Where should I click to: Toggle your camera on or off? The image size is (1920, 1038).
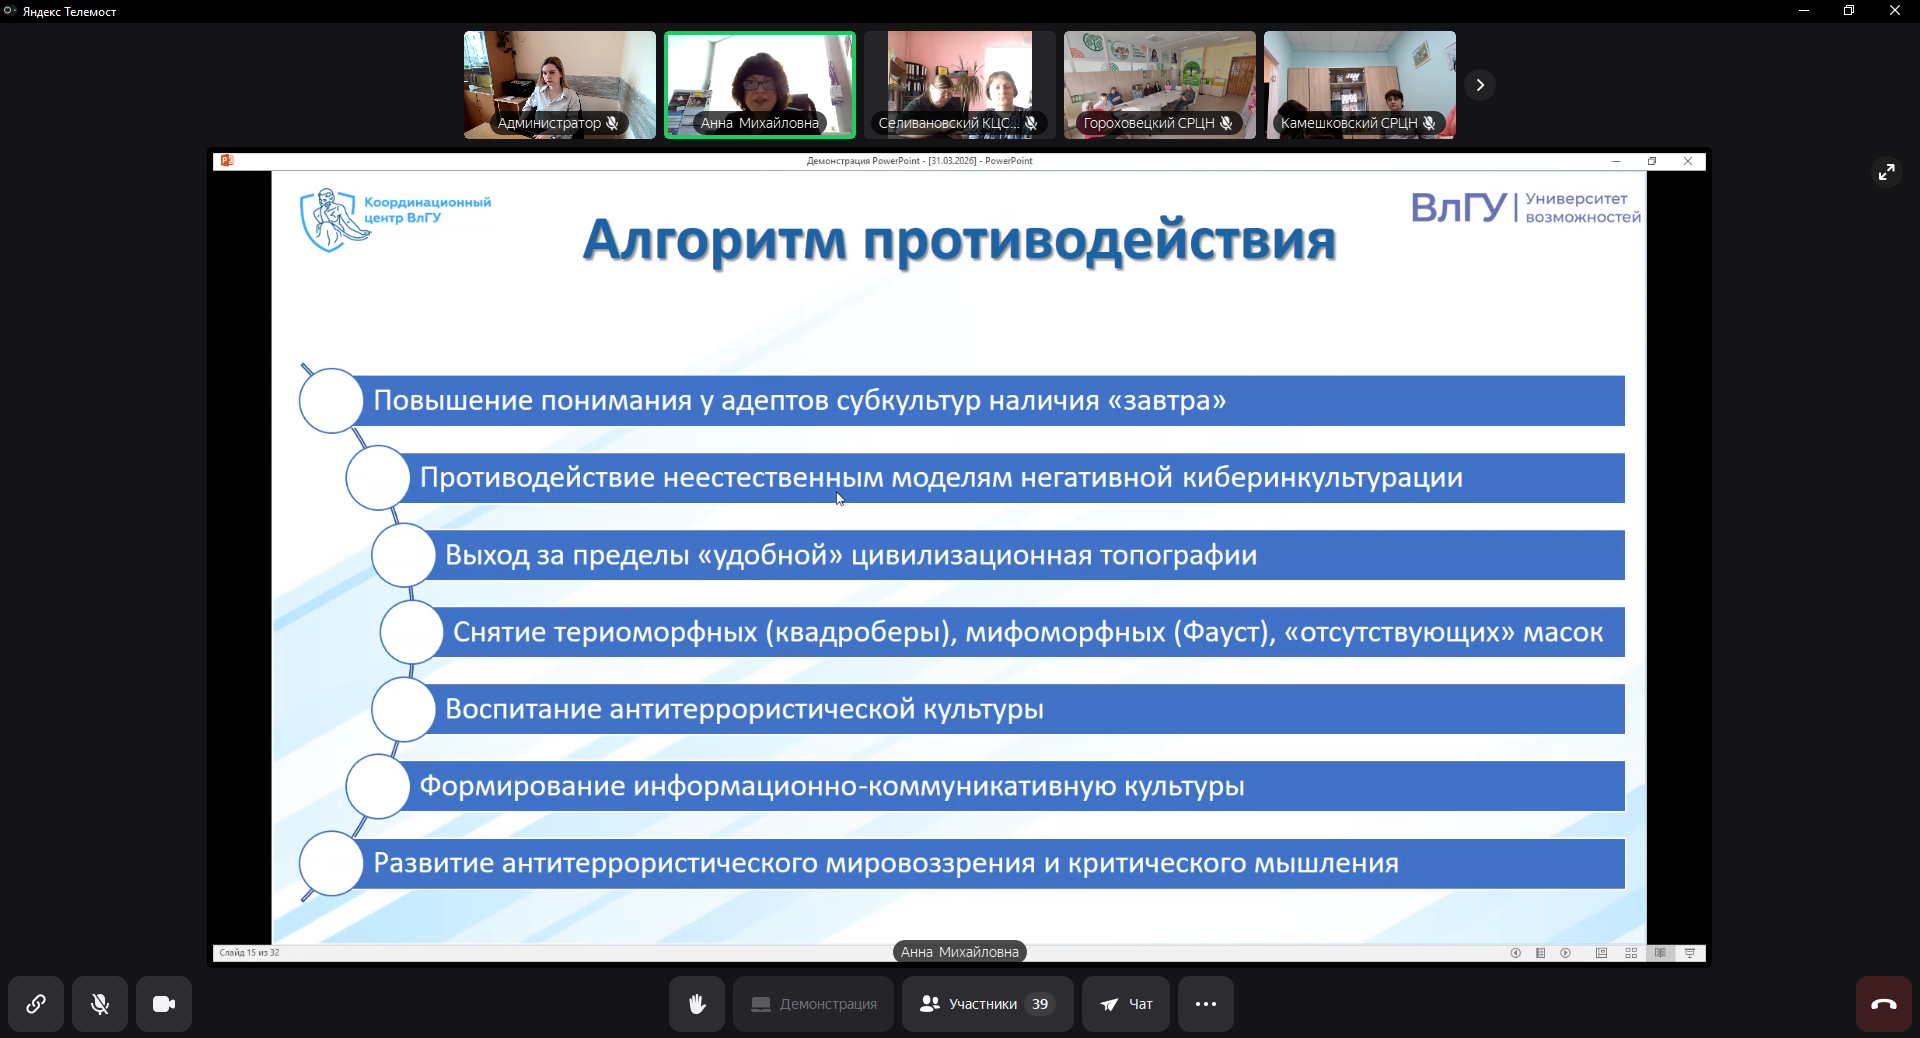coord(164,1004)
